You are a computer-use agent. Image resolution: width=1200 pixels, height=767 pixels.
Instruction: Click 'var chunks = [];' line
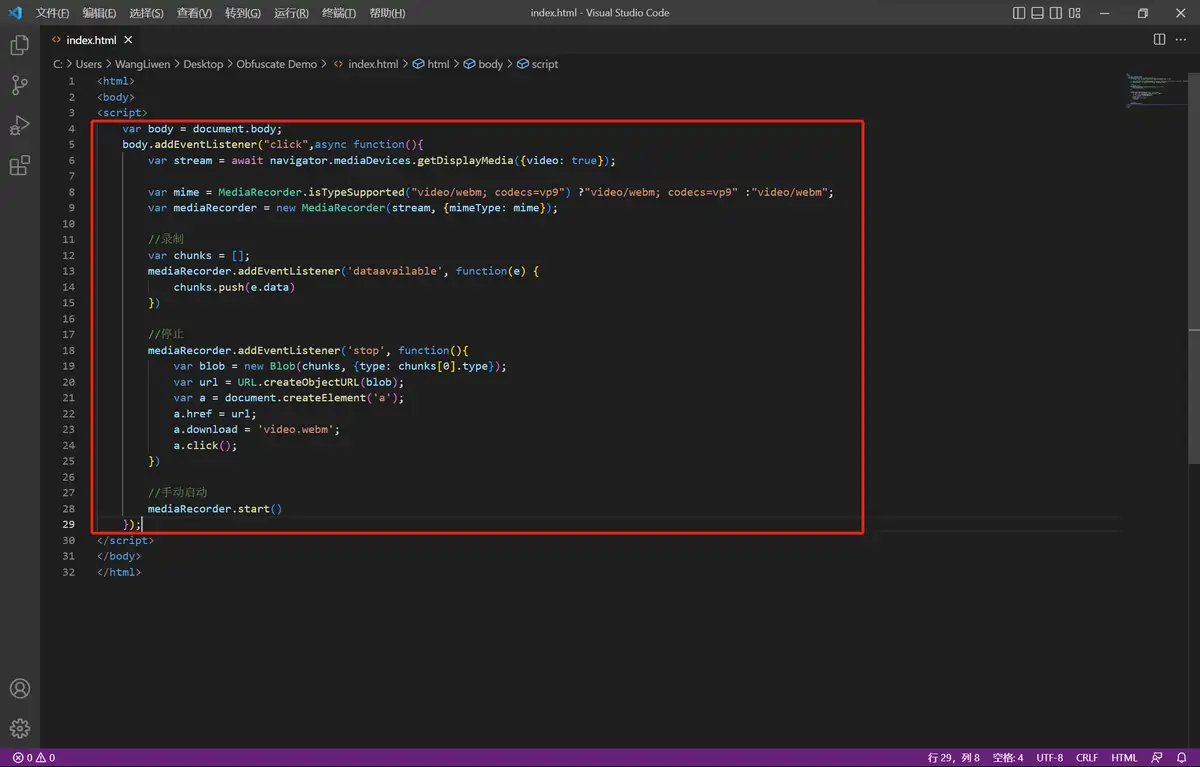coord(199,255)
